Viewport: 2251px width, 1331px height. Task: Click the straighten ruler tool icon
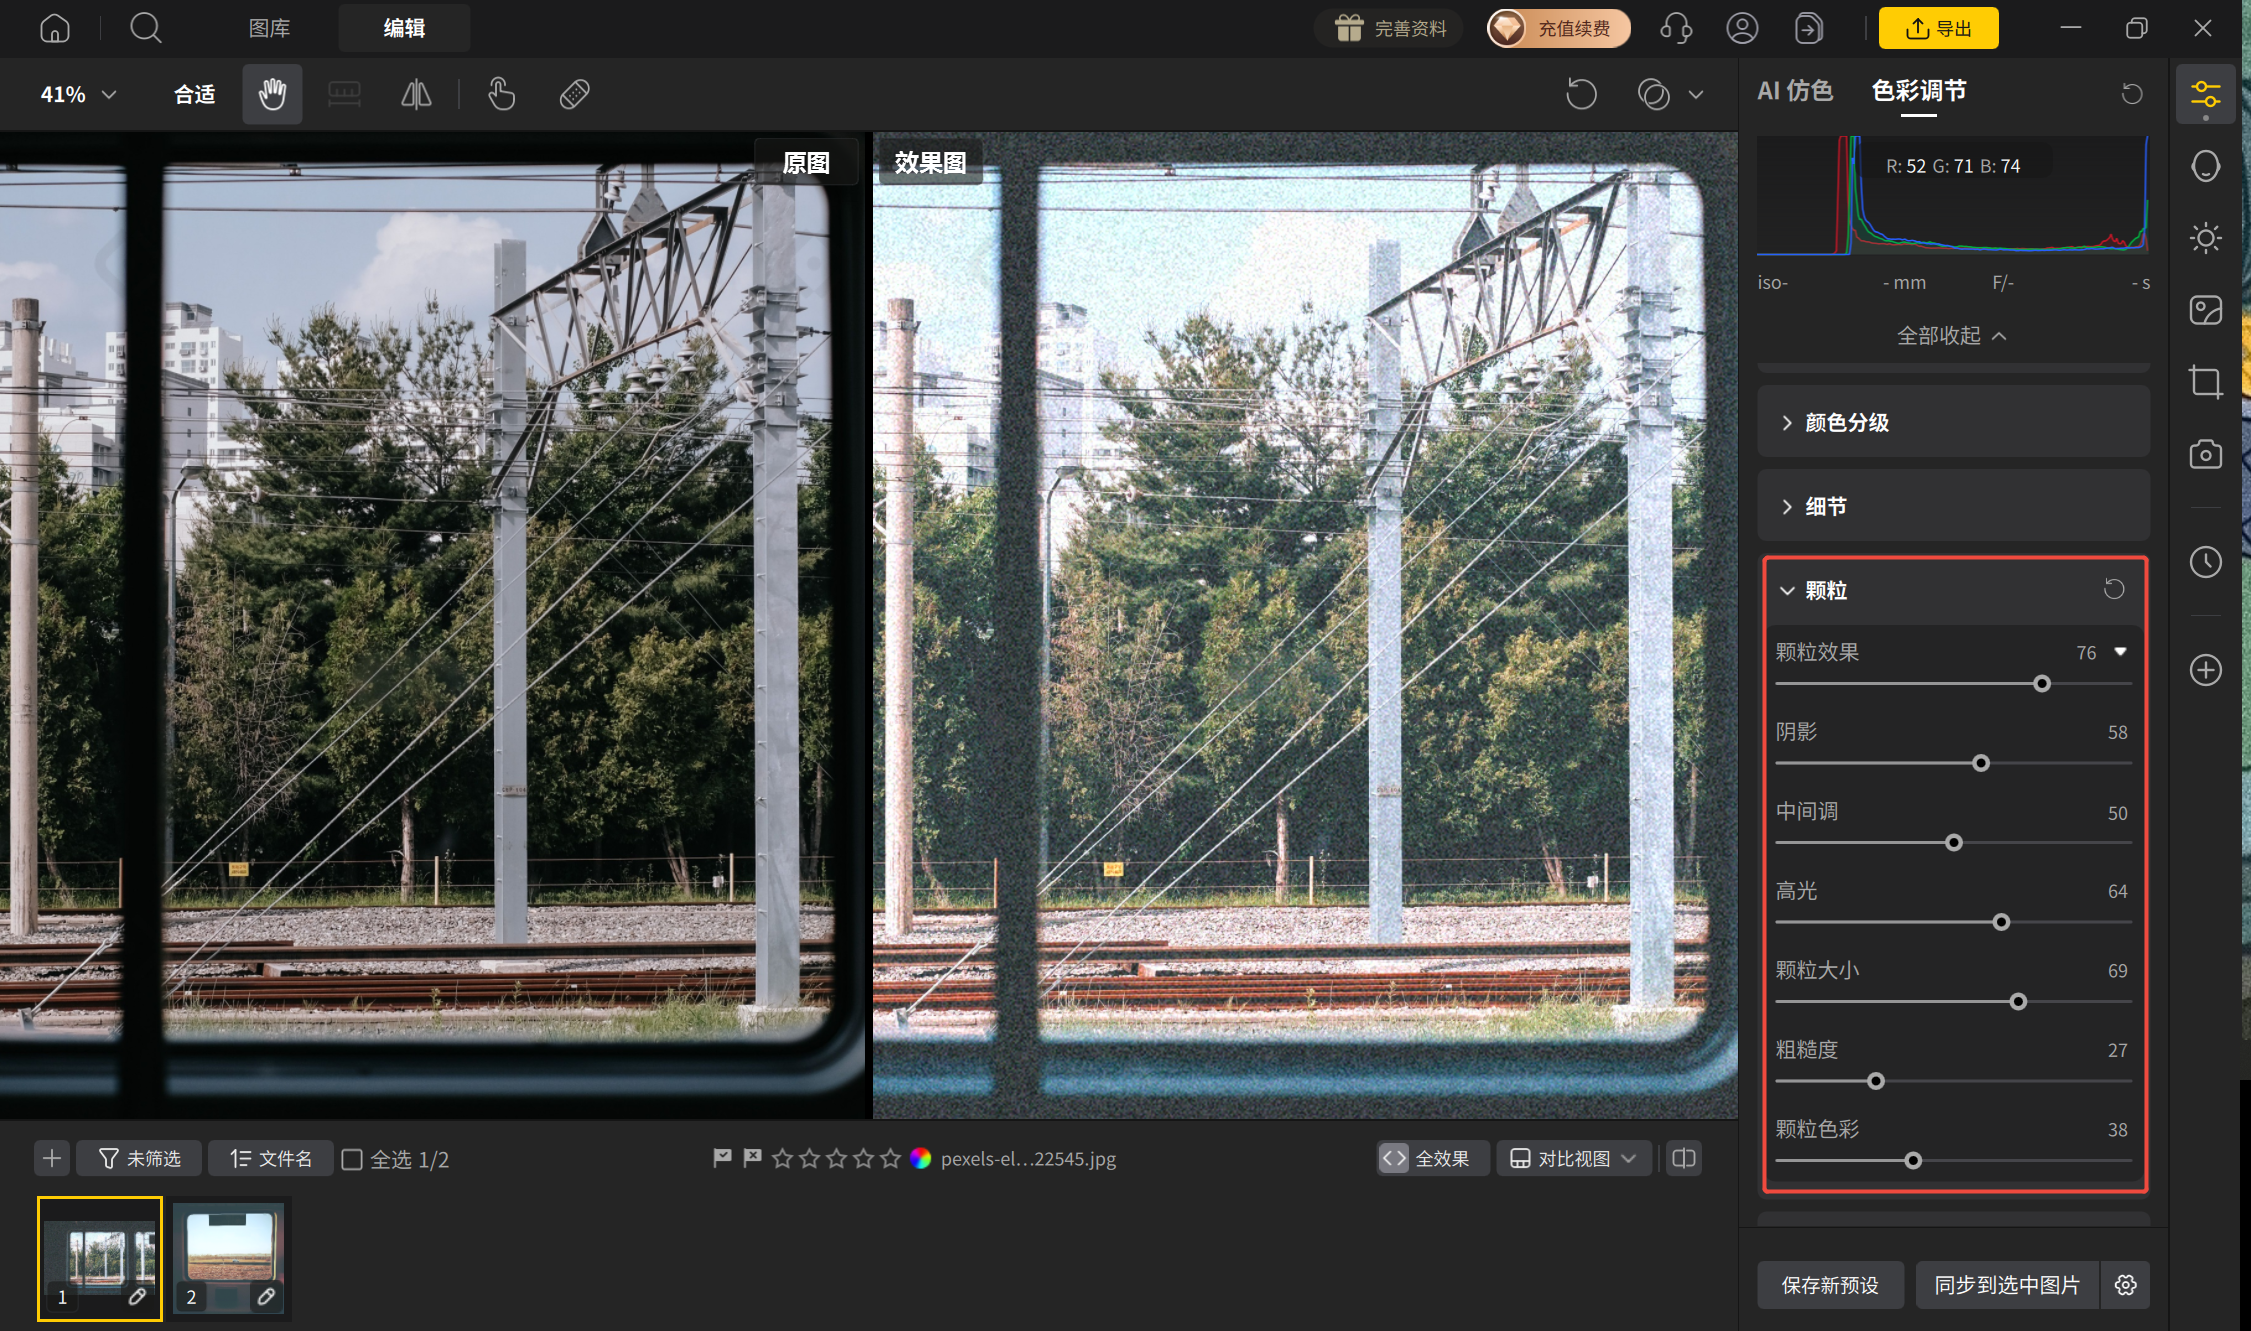coord(344,94)
